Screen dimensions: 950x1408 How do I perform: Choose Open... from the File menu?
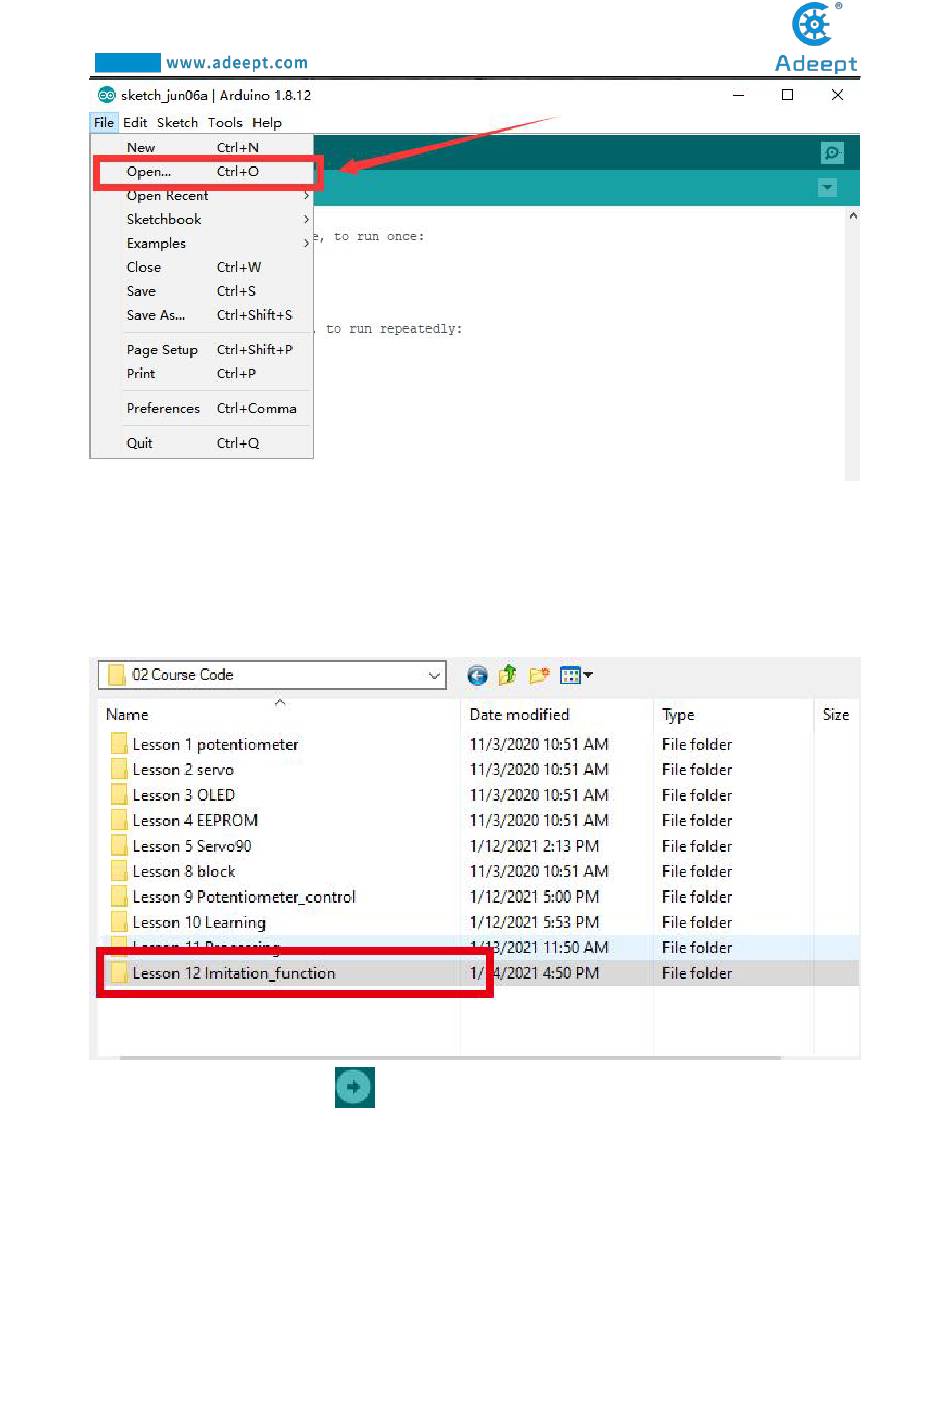[202, 171]
